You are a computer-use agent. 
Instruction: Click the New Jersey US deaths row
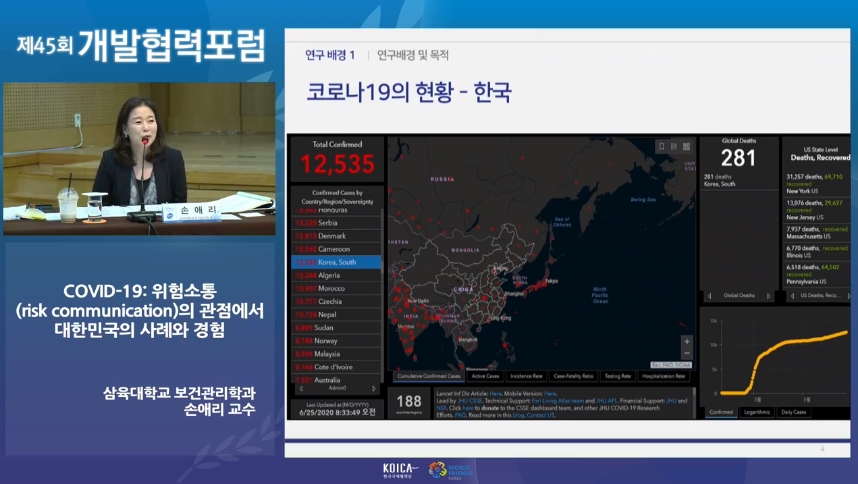tap(816, 210)
